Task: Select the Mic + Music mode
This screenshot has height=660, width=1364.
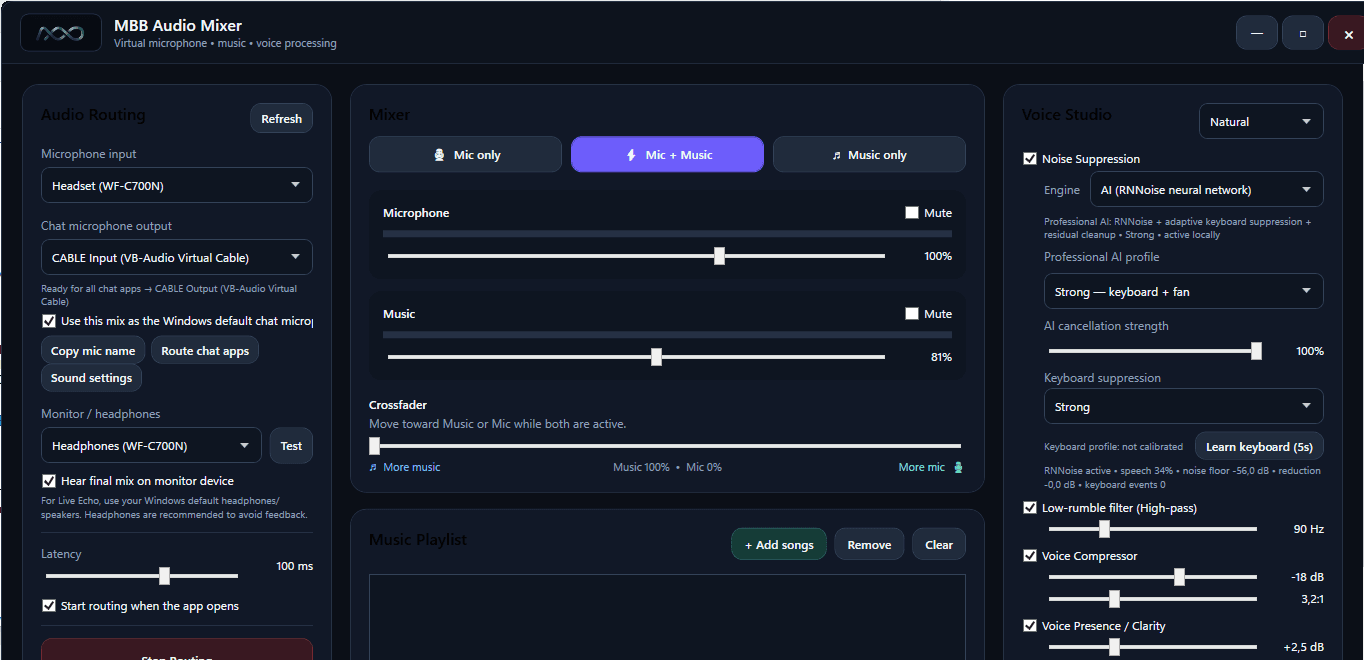Action: [668, 154]
